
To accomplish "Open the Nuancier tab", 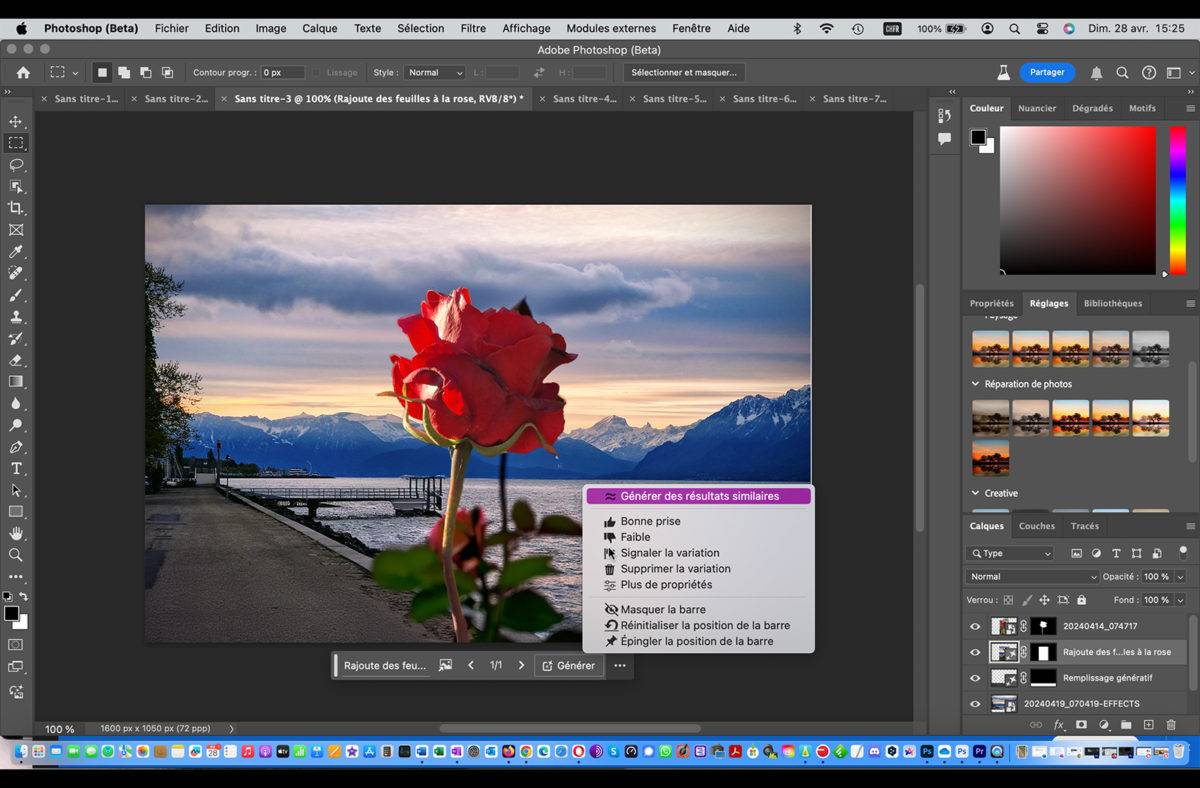I will point(1037,108).
